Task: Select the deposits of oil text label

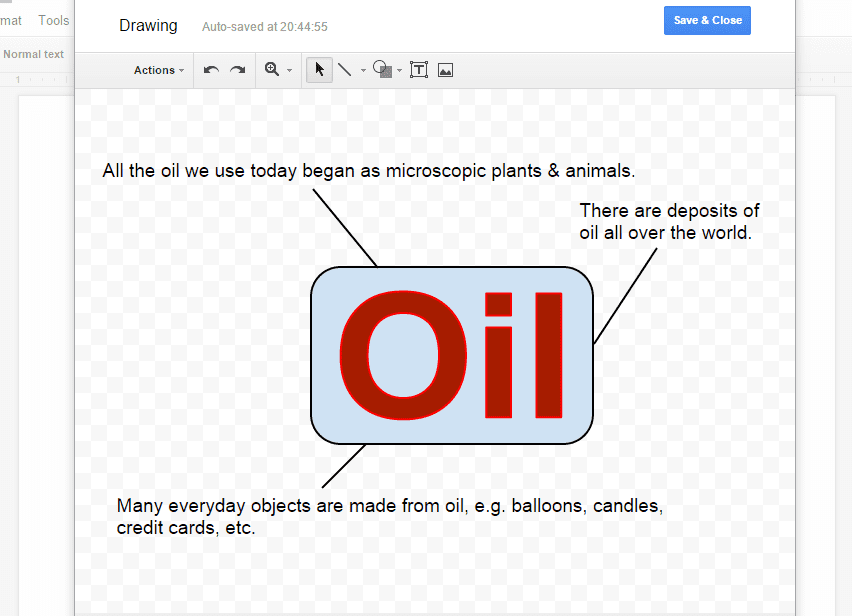Action: coord(668,221)
